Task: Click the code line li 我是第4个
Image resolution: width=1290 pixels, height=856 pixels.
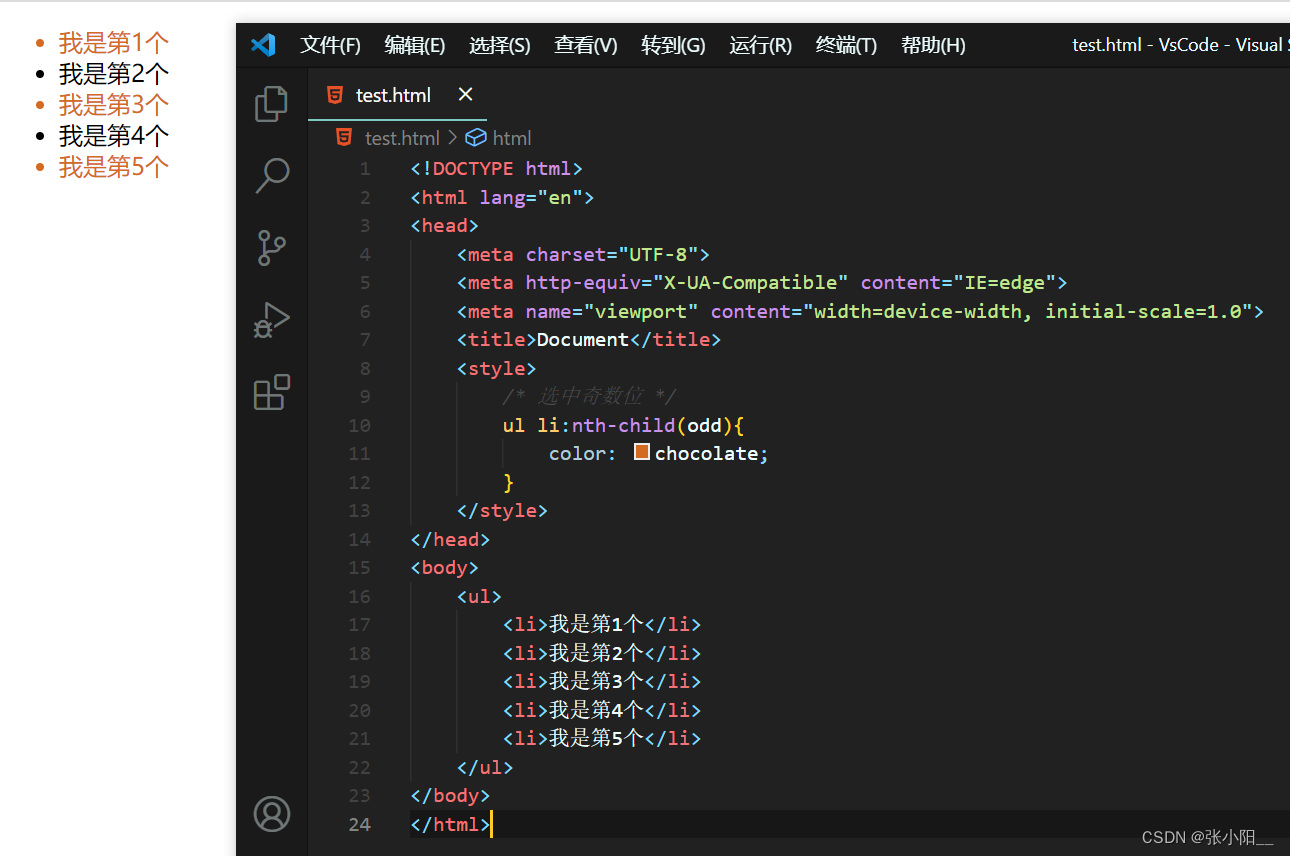Action: [602, 710]
